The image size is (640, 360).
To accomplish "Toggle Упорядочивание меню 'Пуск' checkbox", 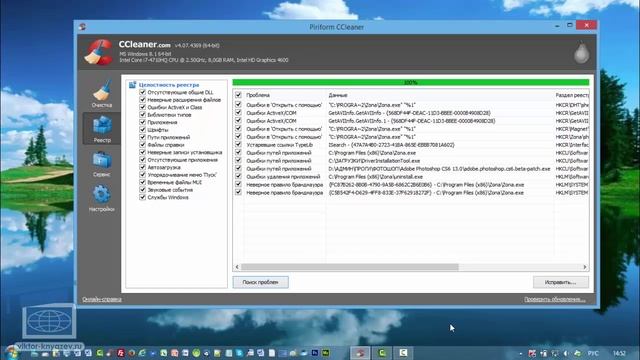I will click(142, 174).
